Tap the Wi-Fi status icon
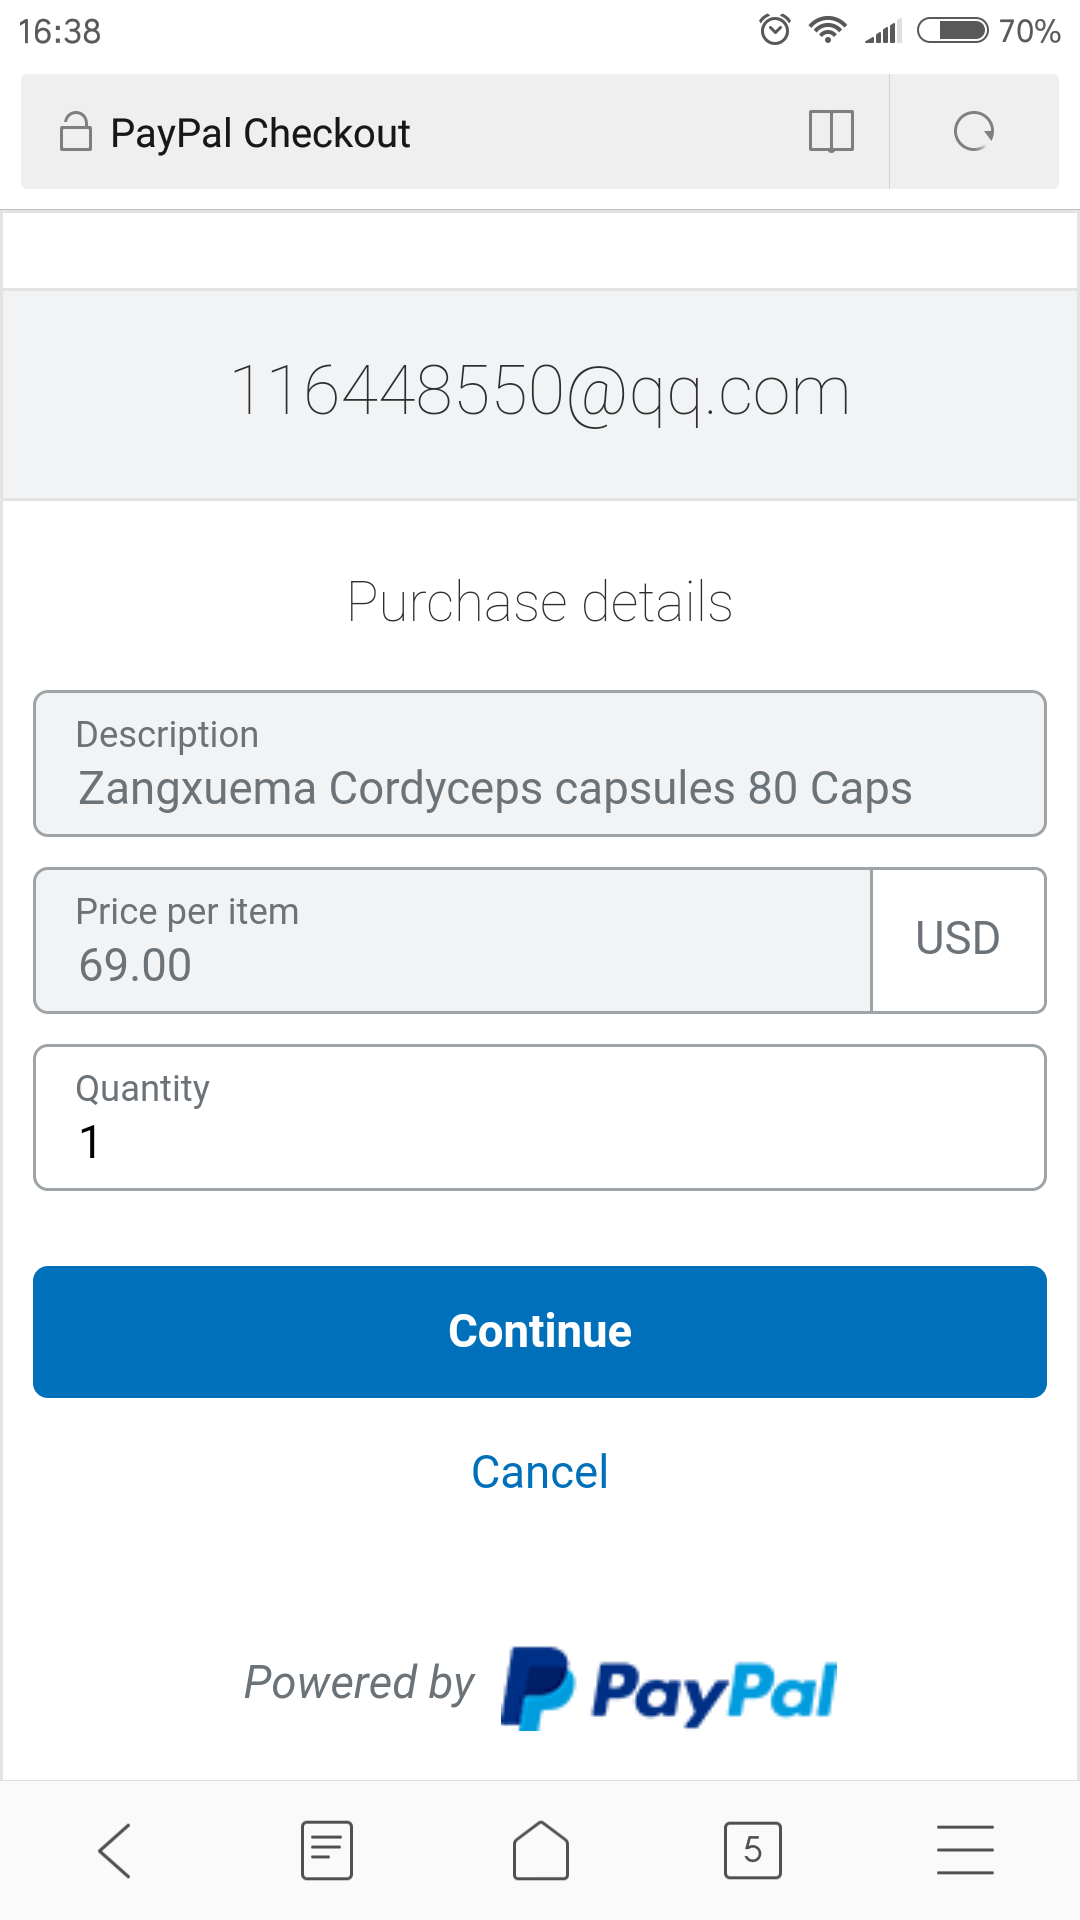 pos(828,31)
